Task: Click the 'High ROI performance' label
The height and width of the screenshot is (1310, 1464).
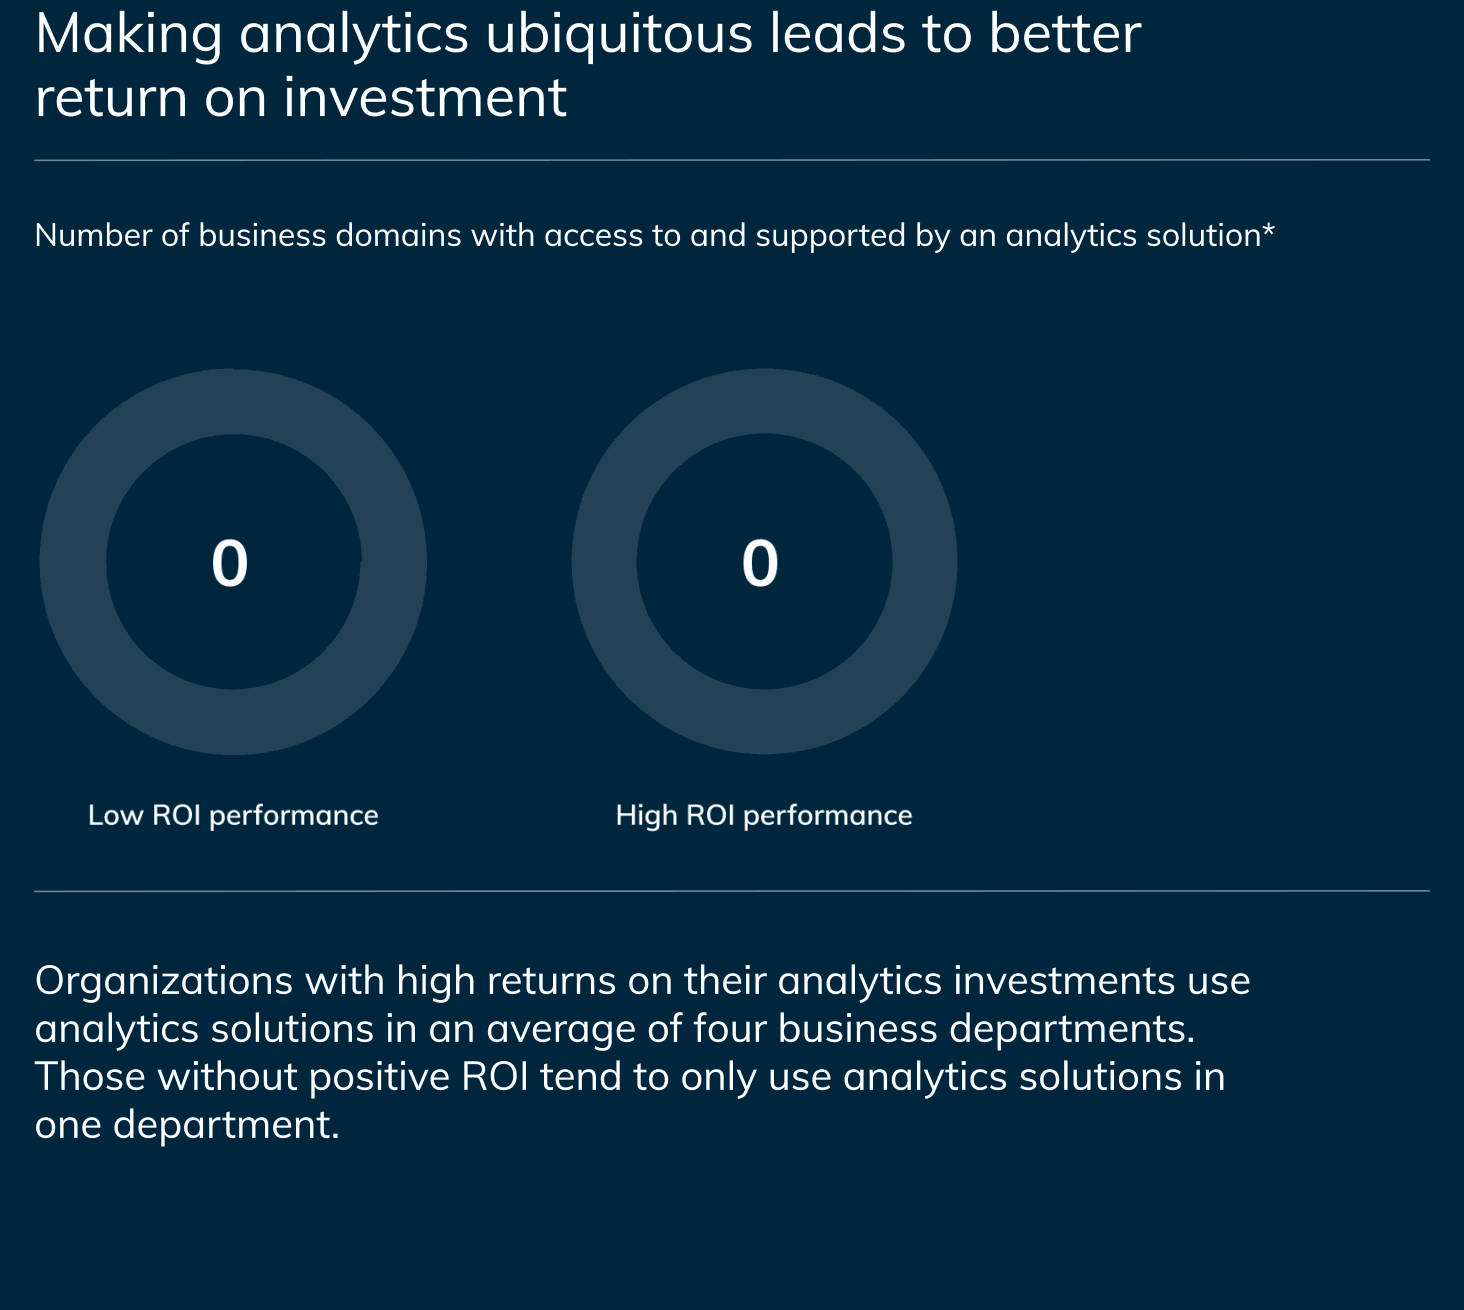Action: pos(764,816)
